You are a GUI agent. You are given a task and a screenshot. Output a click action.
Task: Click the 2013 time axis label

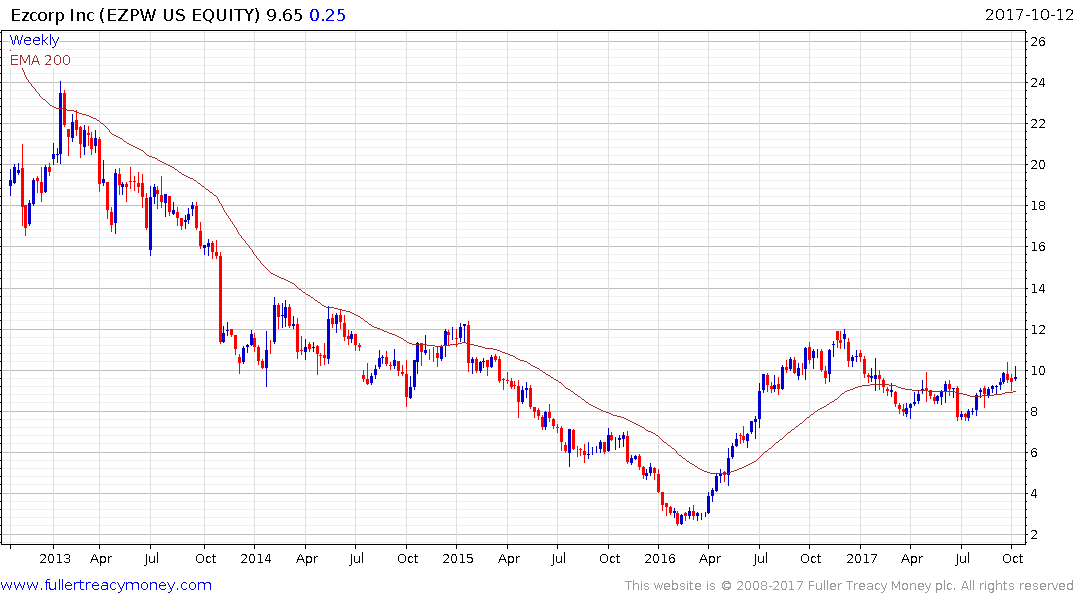point(55,558)
